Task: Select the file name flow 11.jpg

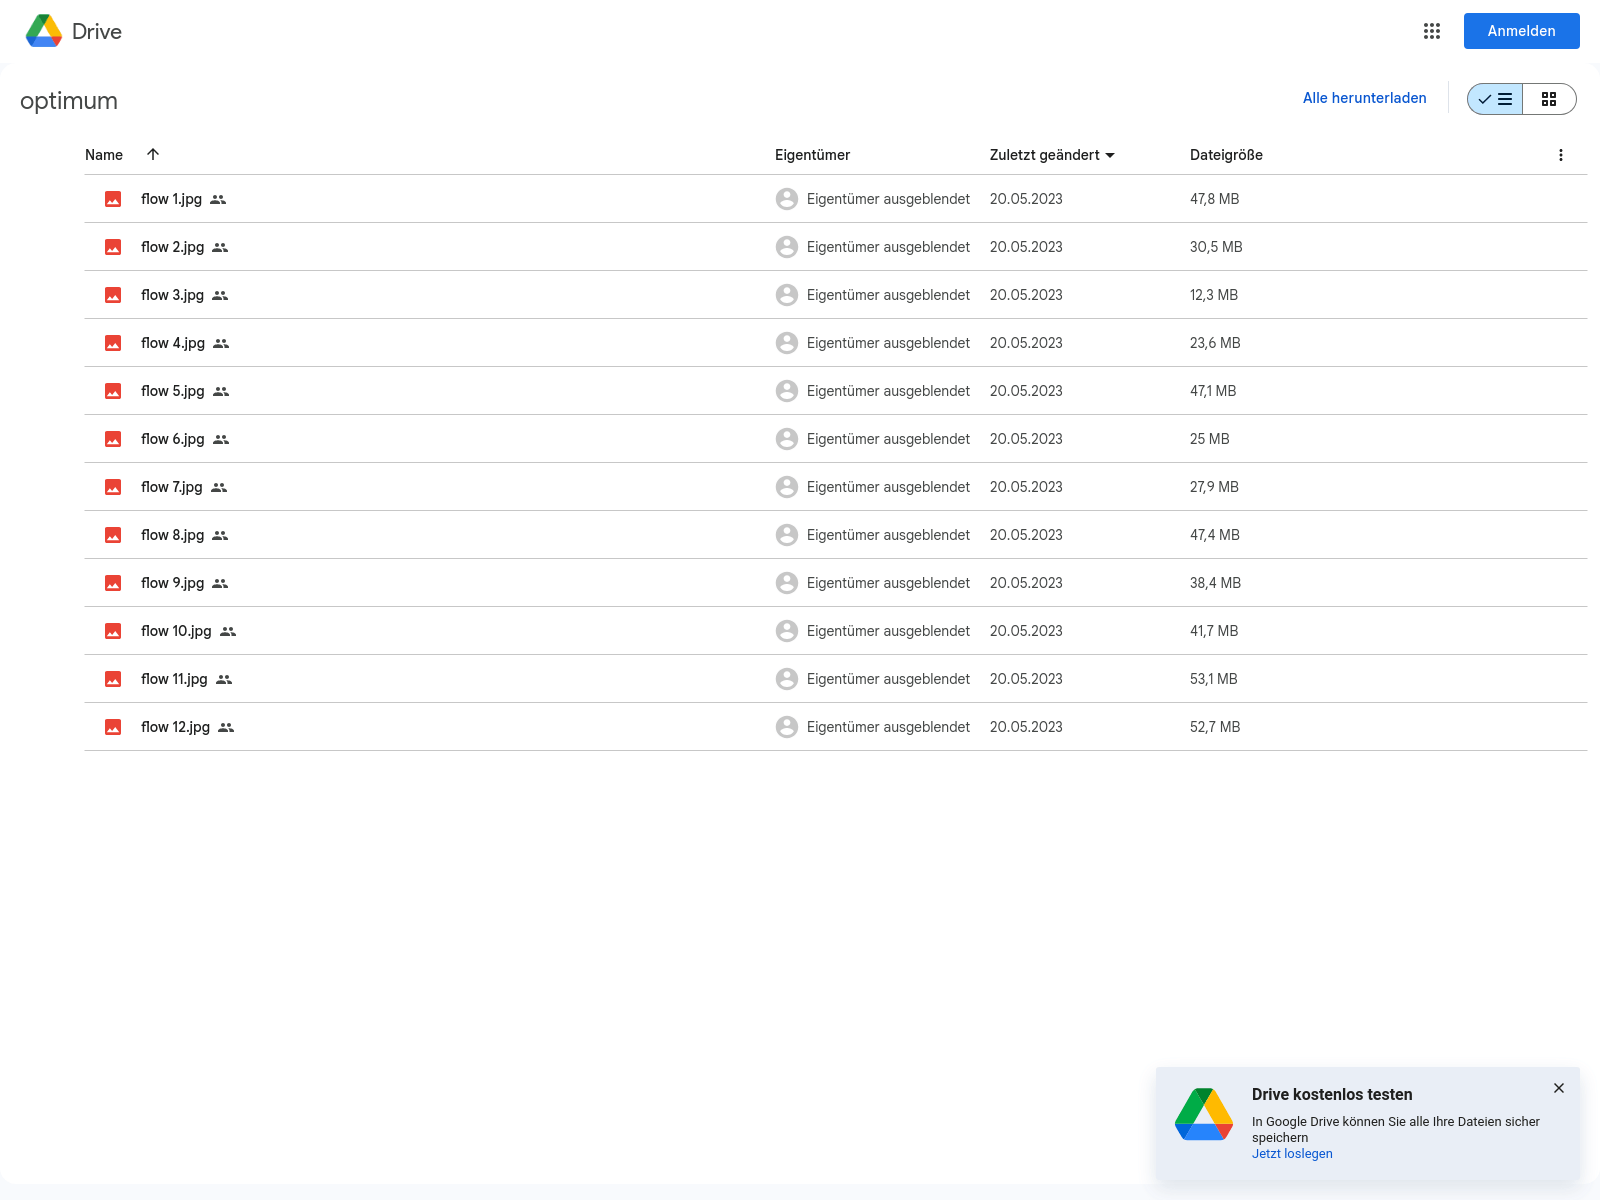Action: point(174,679)
